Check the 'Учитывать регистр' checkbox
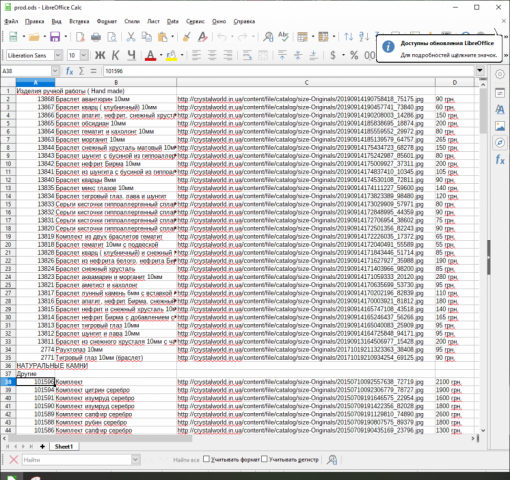 coord(264,459)
